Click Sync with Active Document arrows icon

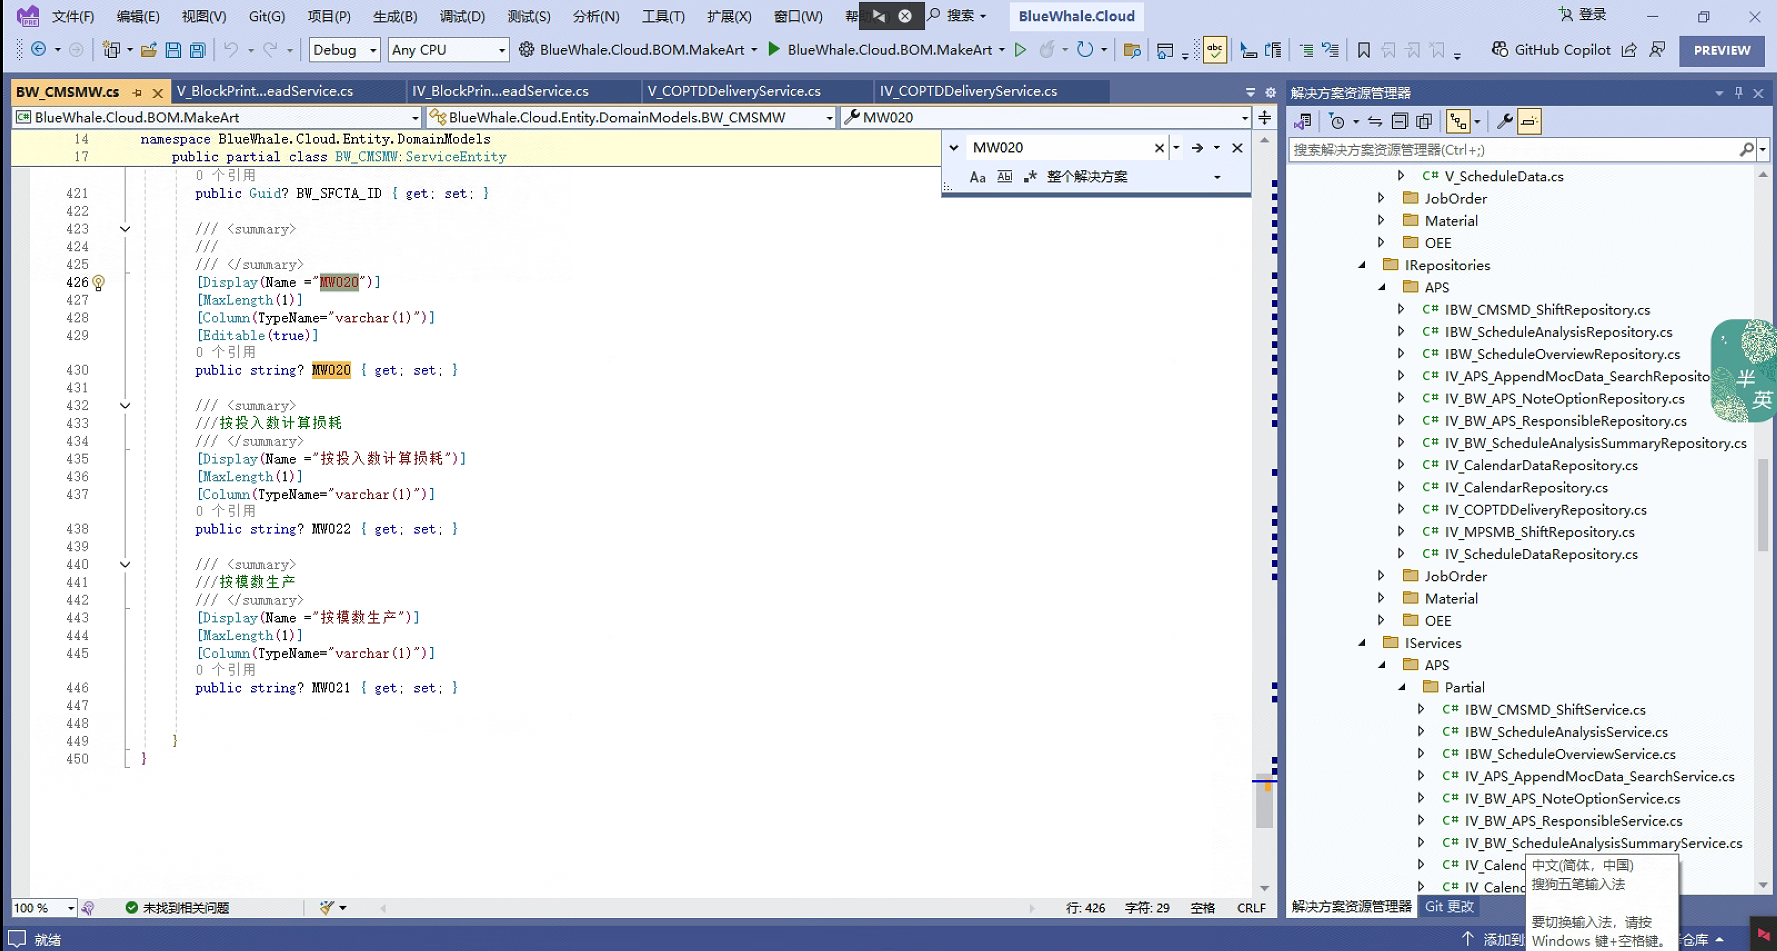pyautogui.click(x=1375, y=122)
